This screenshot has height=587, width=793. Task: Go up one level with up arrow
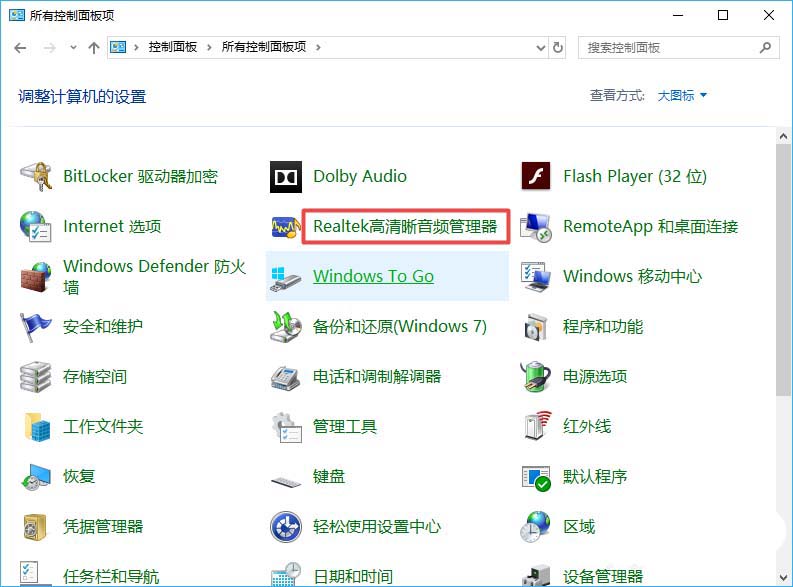coord(94,48)
